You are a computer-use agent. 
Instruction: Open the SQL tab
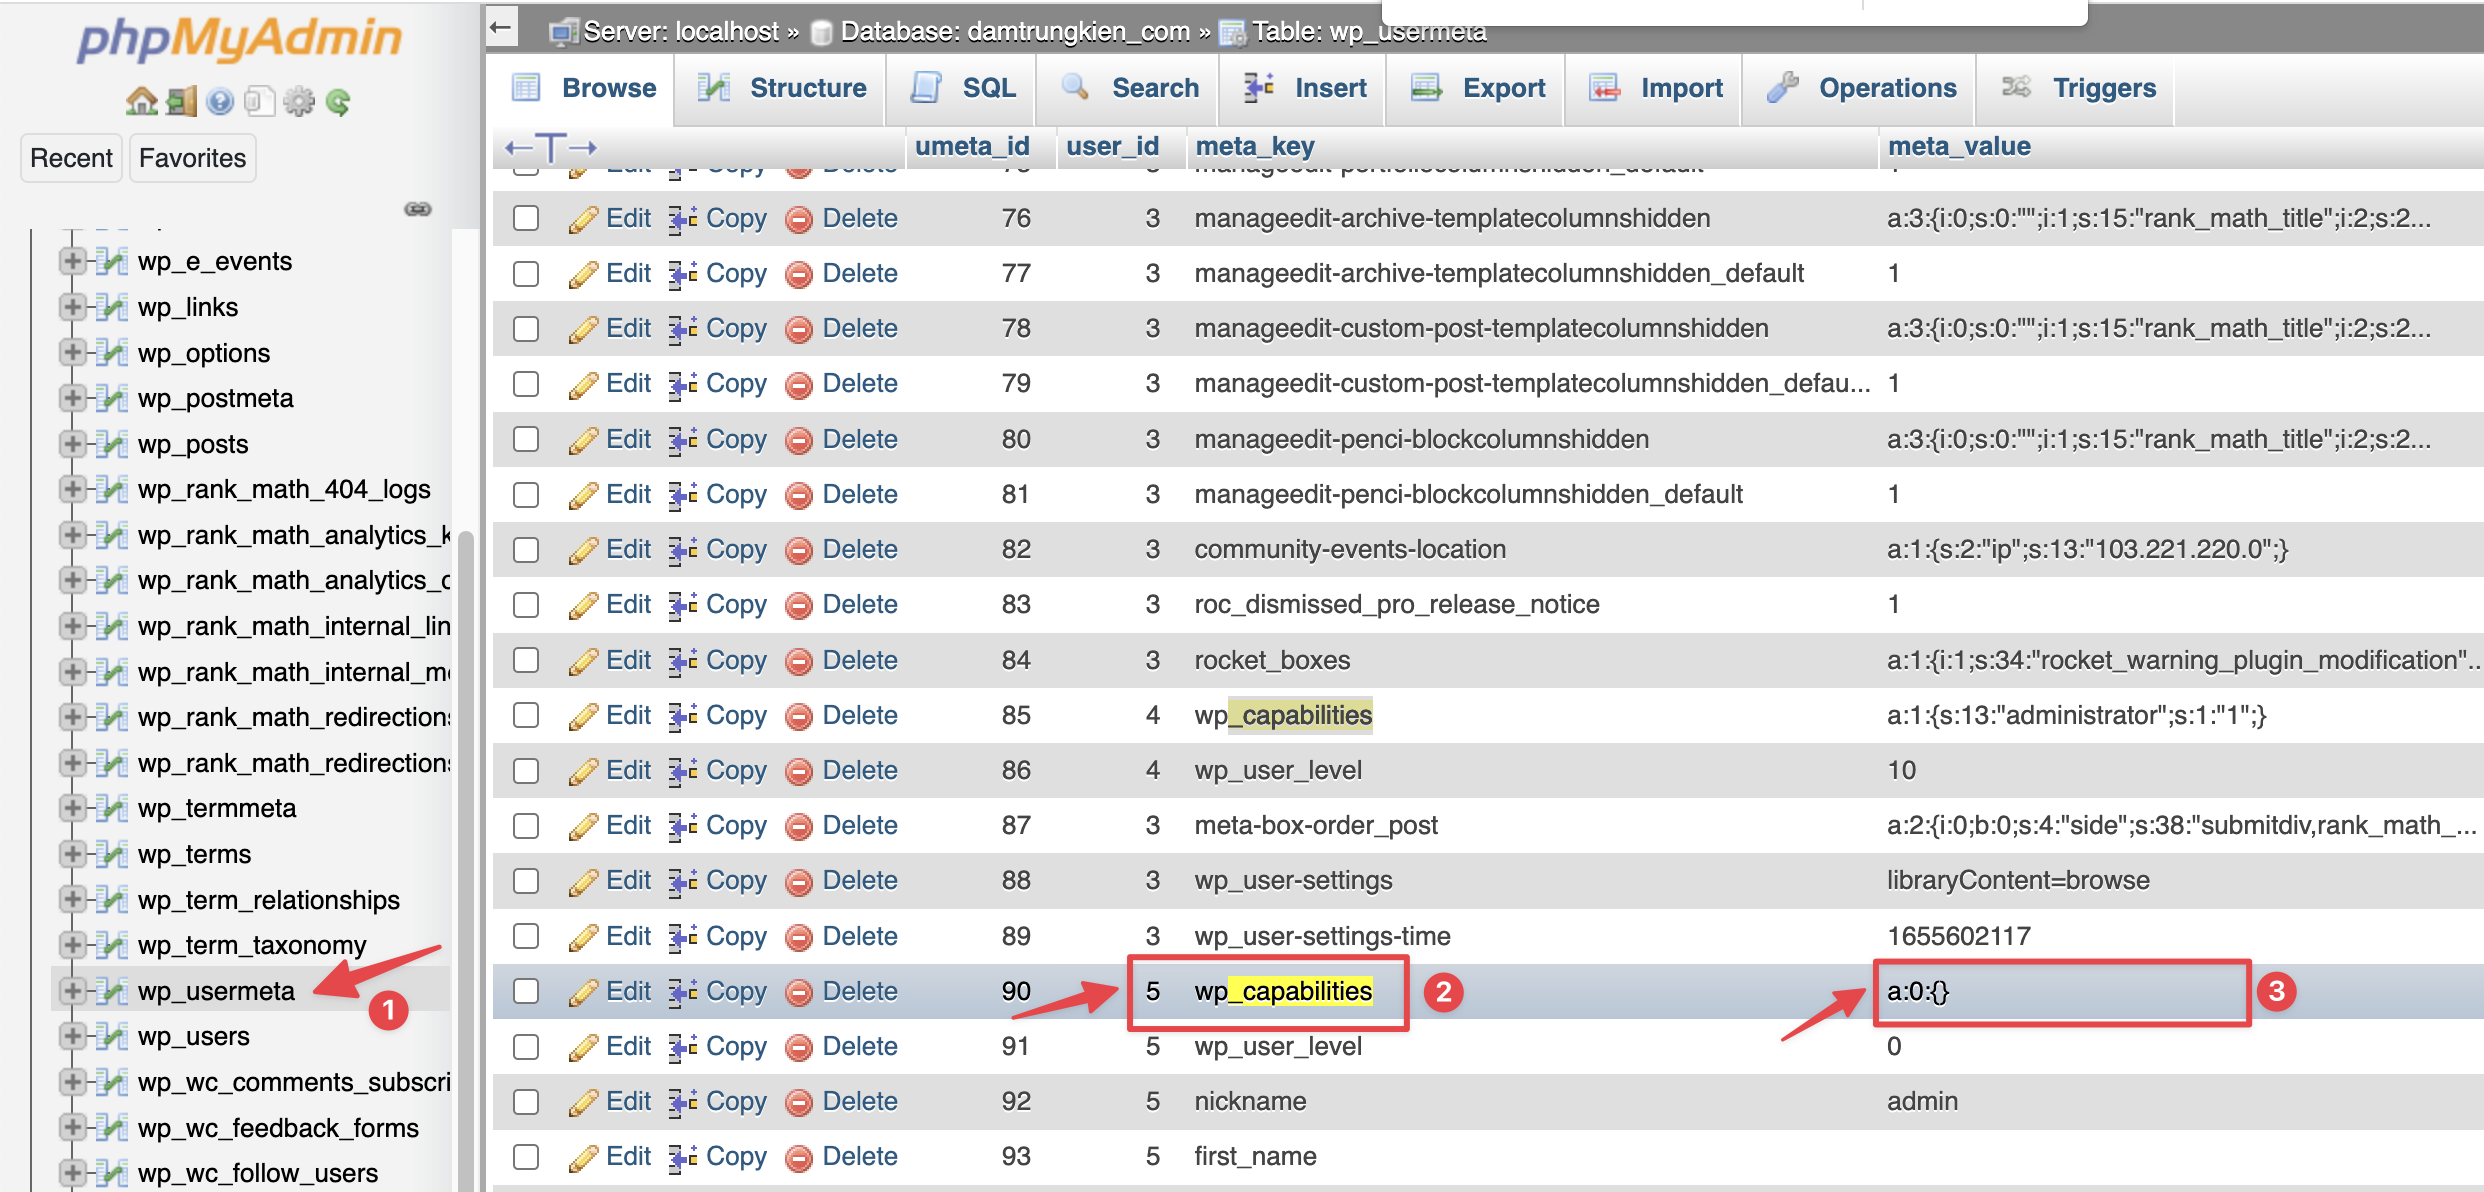coord(963,89)
